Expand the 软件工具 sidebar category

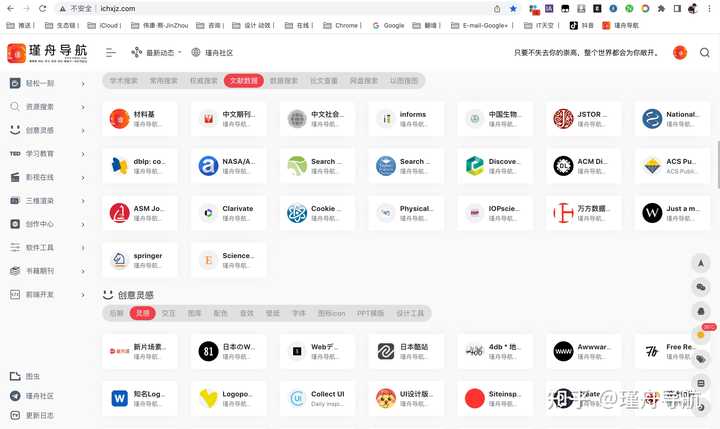coord(48,248)
